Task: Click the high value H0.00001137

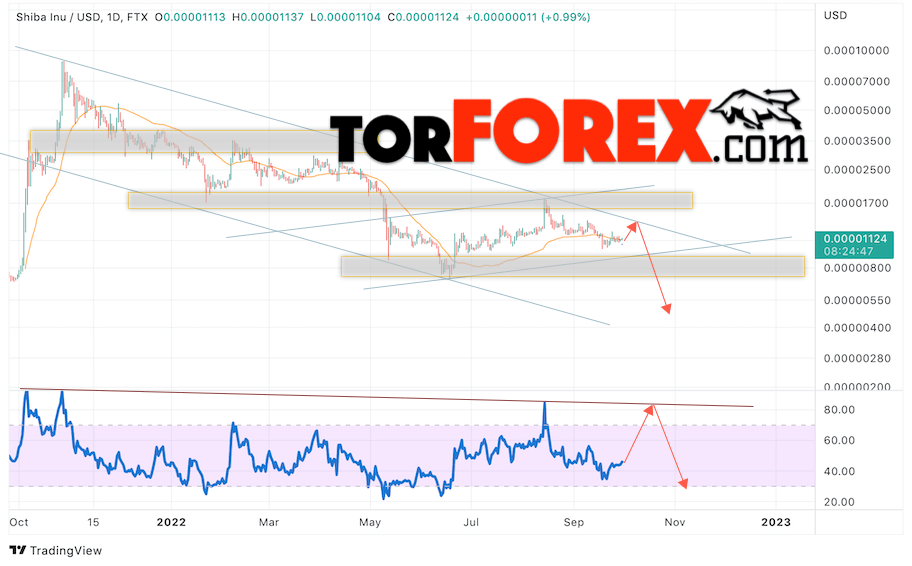Action: [x=268, y=17]
